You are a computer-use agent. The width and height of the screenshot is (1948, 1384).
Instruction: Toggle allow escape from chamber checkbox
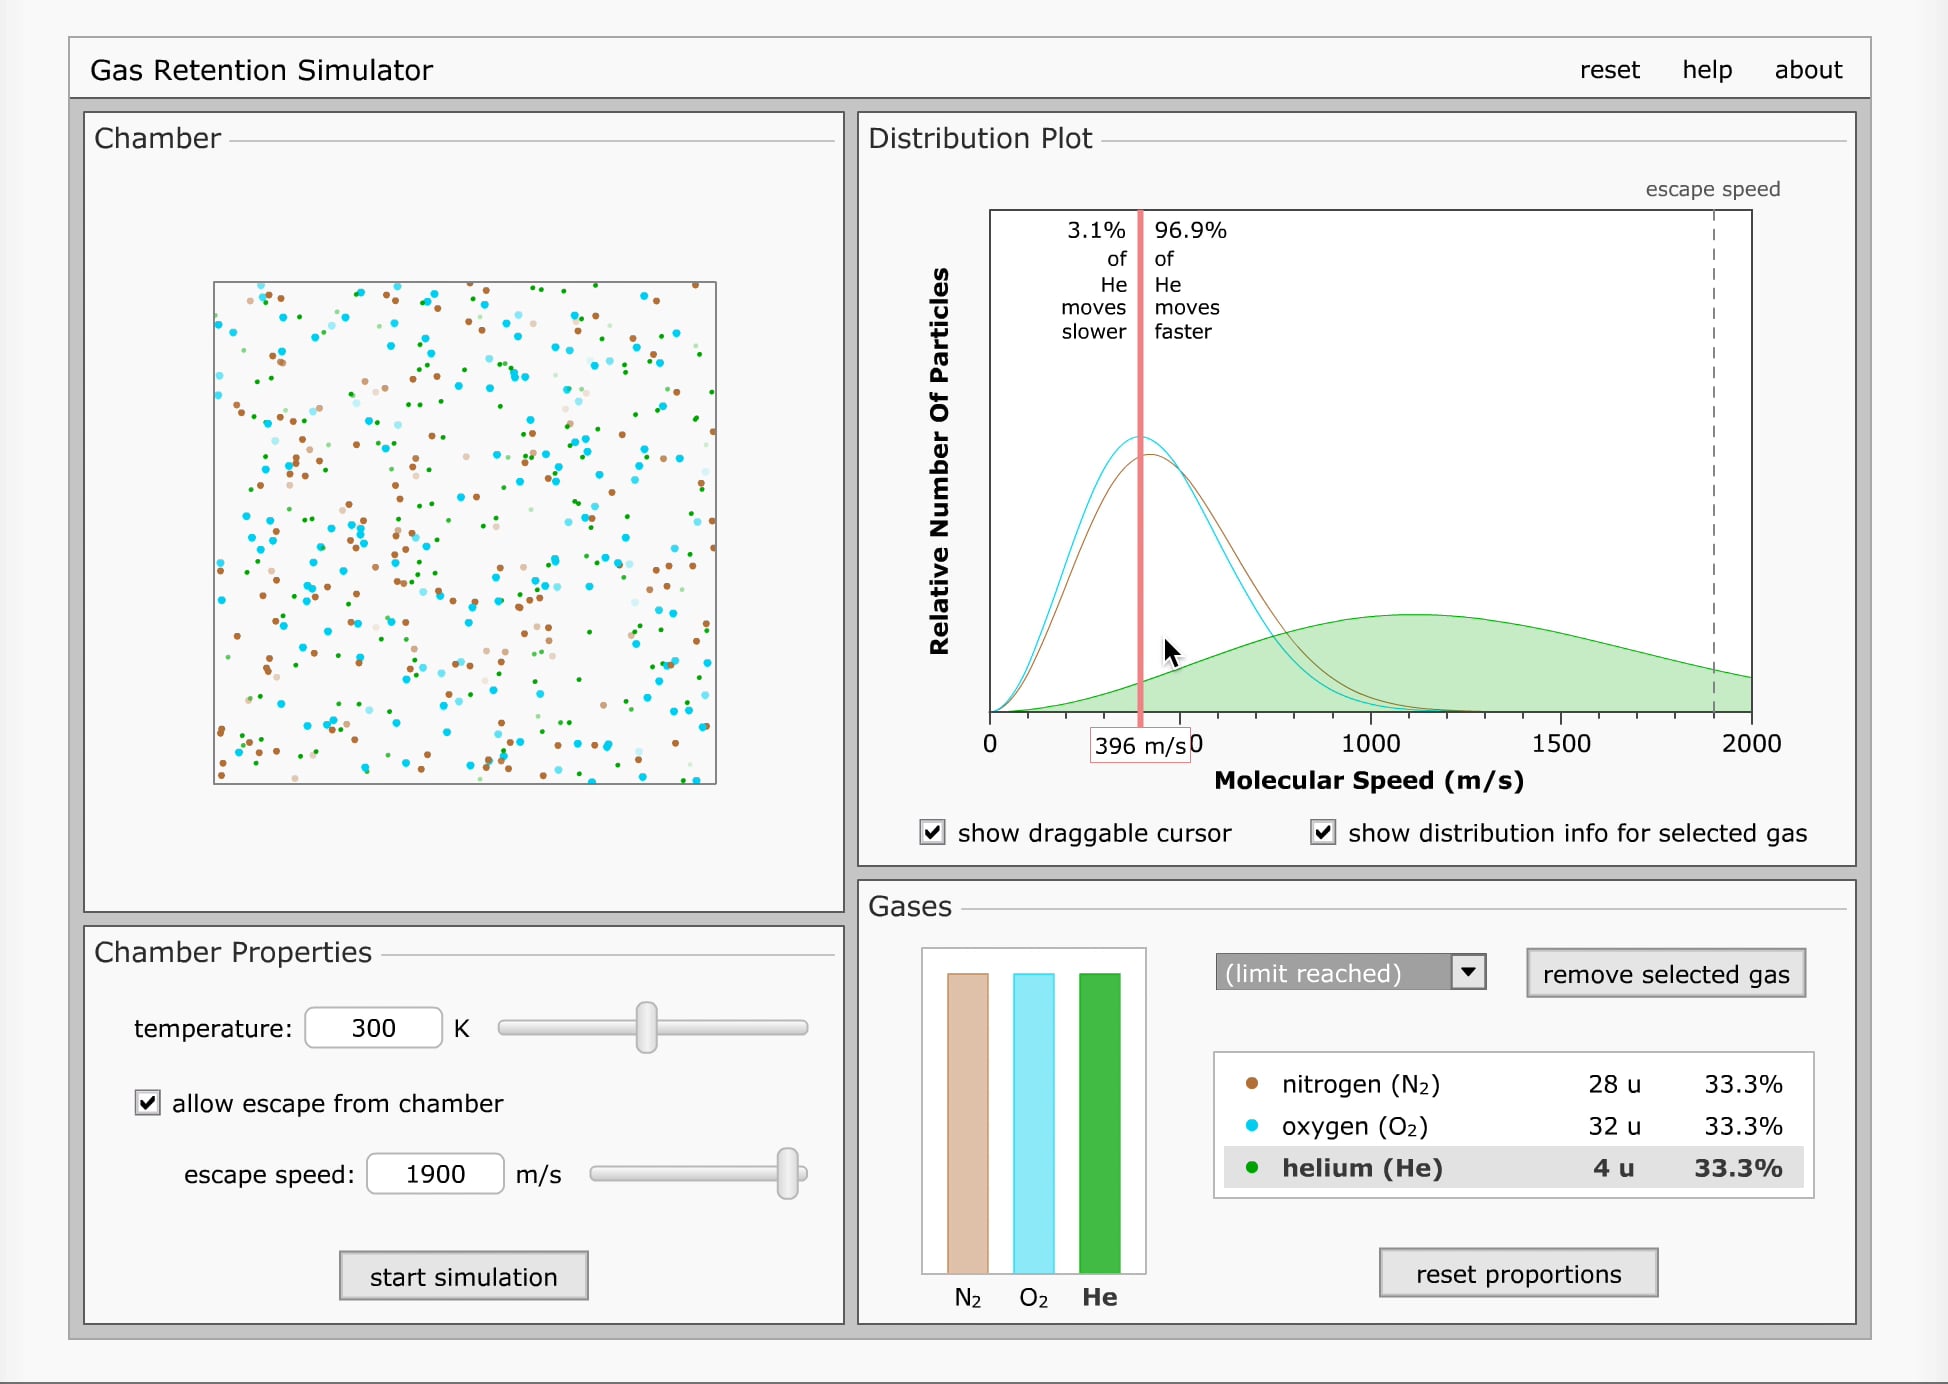point(148,1103)
